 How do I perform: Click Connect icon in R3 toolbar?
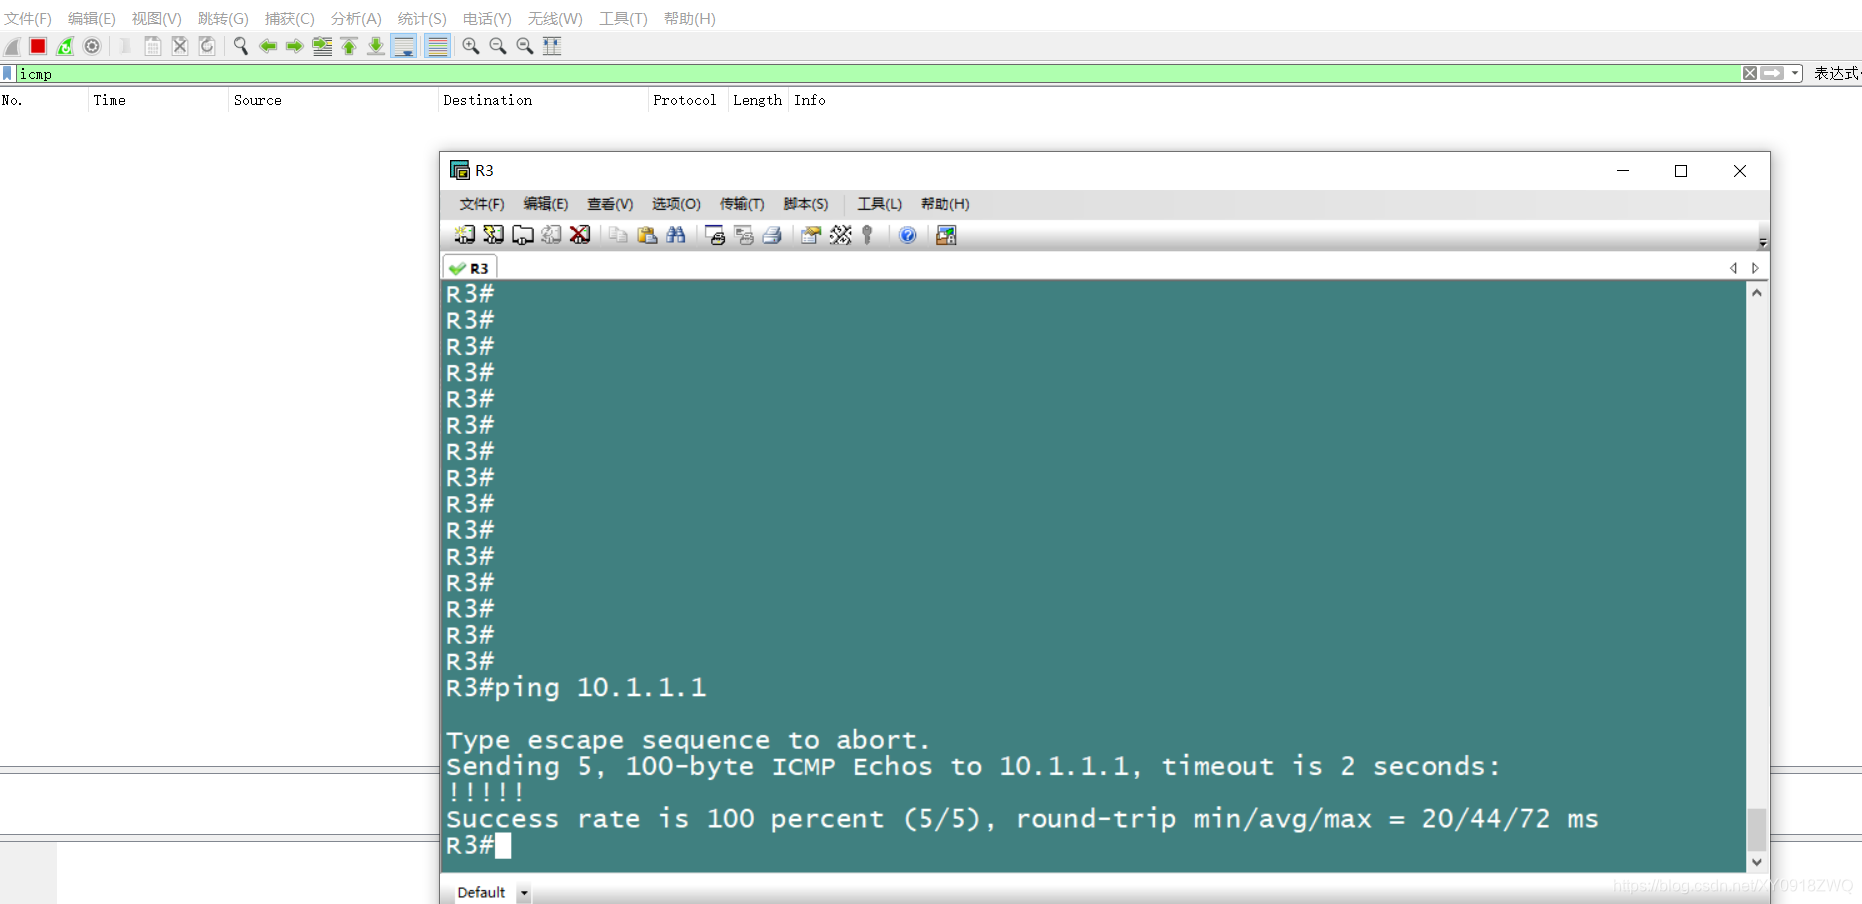[x=465, y=235]
